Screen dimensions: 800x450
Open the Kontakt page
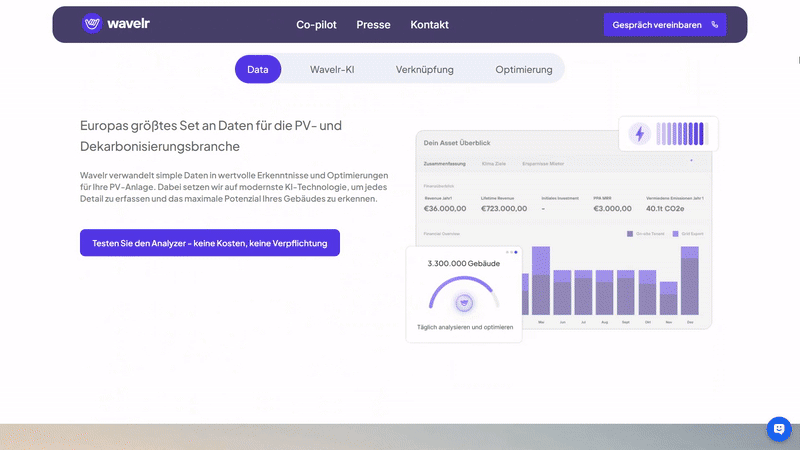click(x=430, y=24)
